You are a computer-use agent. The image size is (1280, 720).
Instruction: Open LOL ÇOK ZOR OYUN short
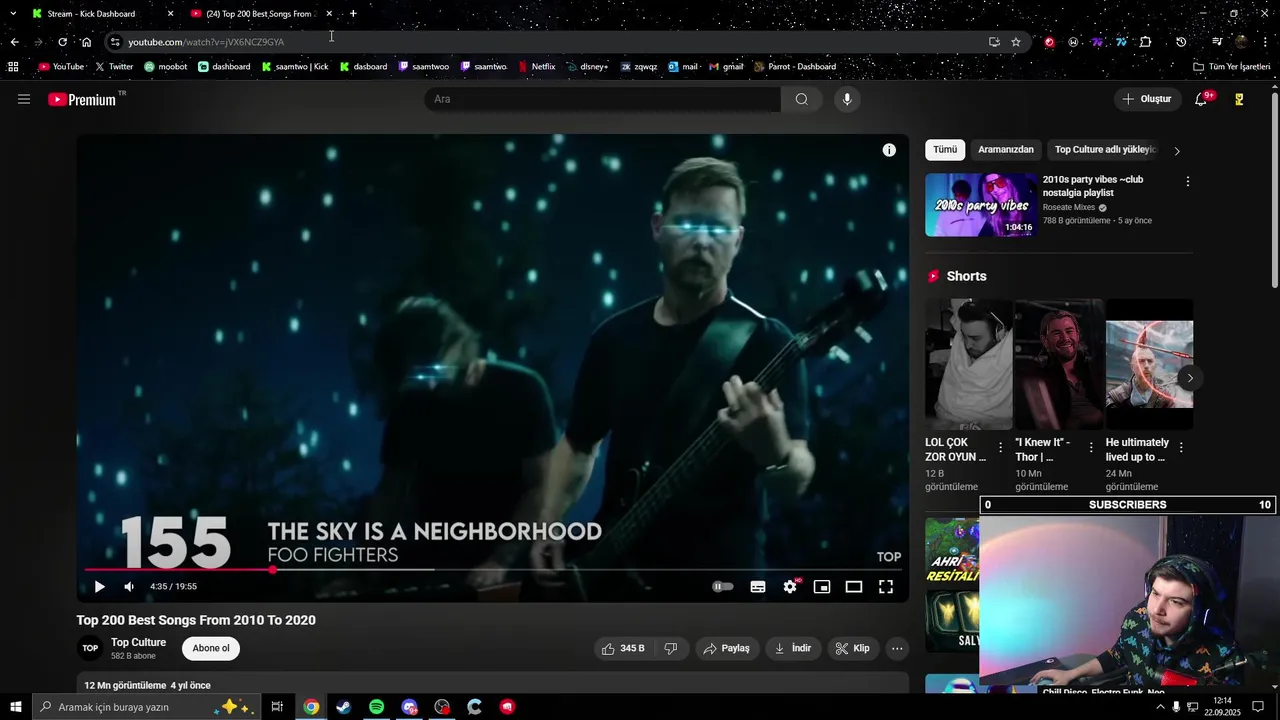coord(968,364)
